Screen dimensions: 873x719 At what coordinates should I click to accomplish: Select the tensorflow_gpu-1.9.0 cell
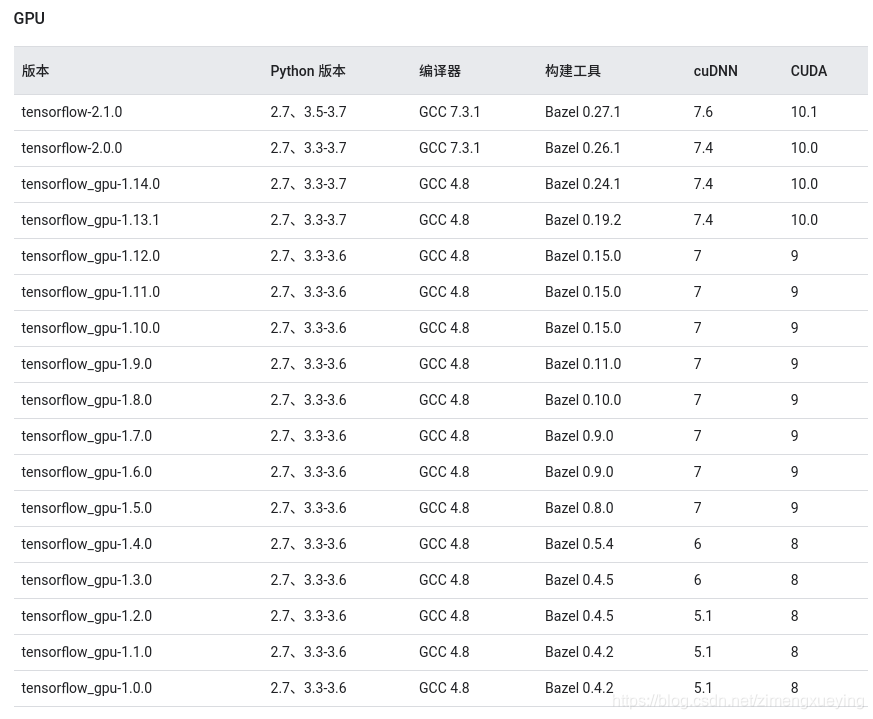(x=87, y=364)
